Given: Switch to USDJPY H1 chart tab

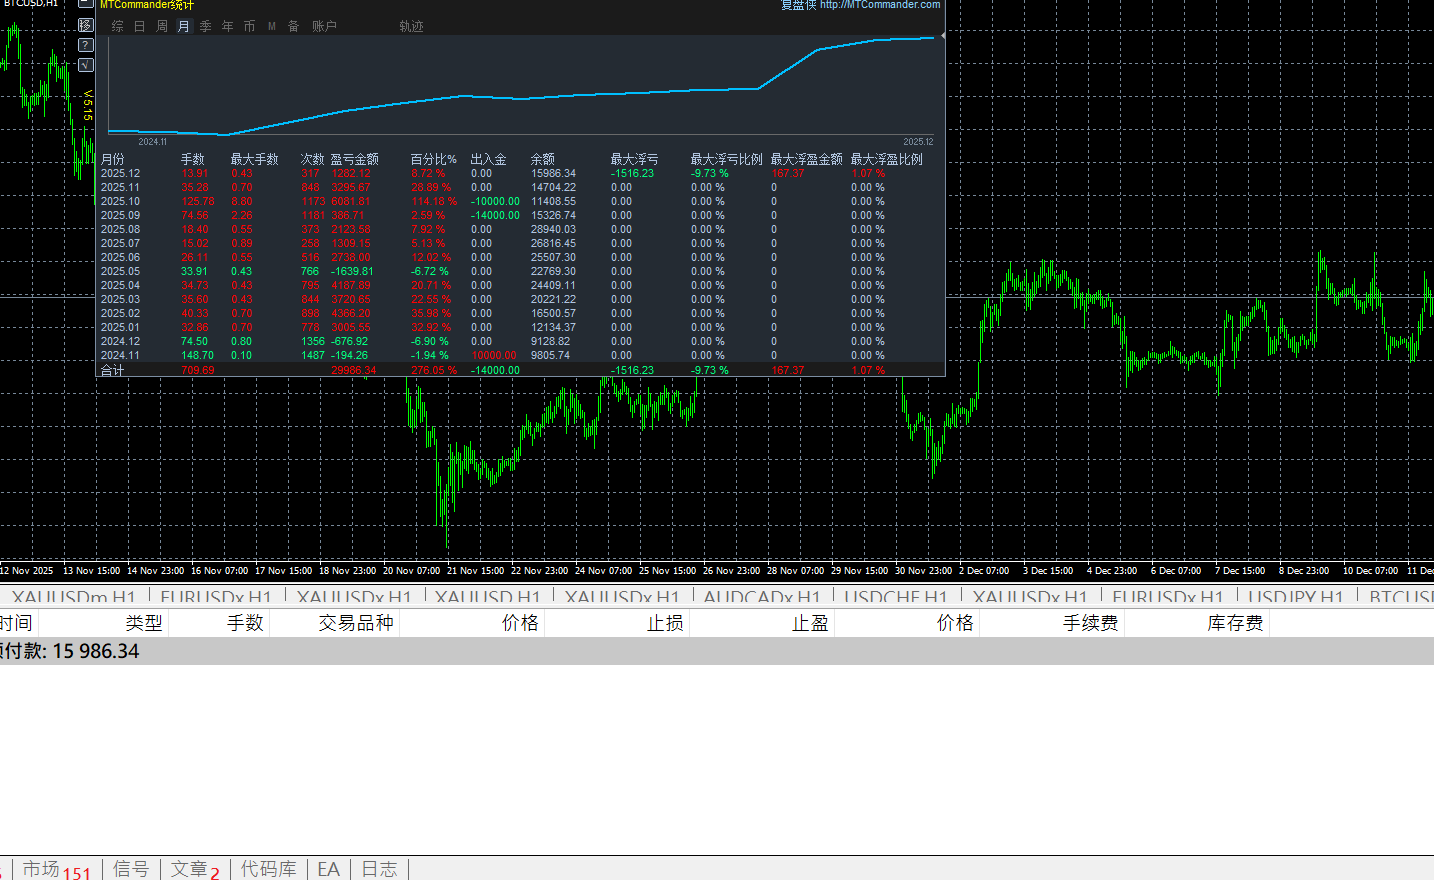Looking at the screenshot, I should [x=1295, y=597].
